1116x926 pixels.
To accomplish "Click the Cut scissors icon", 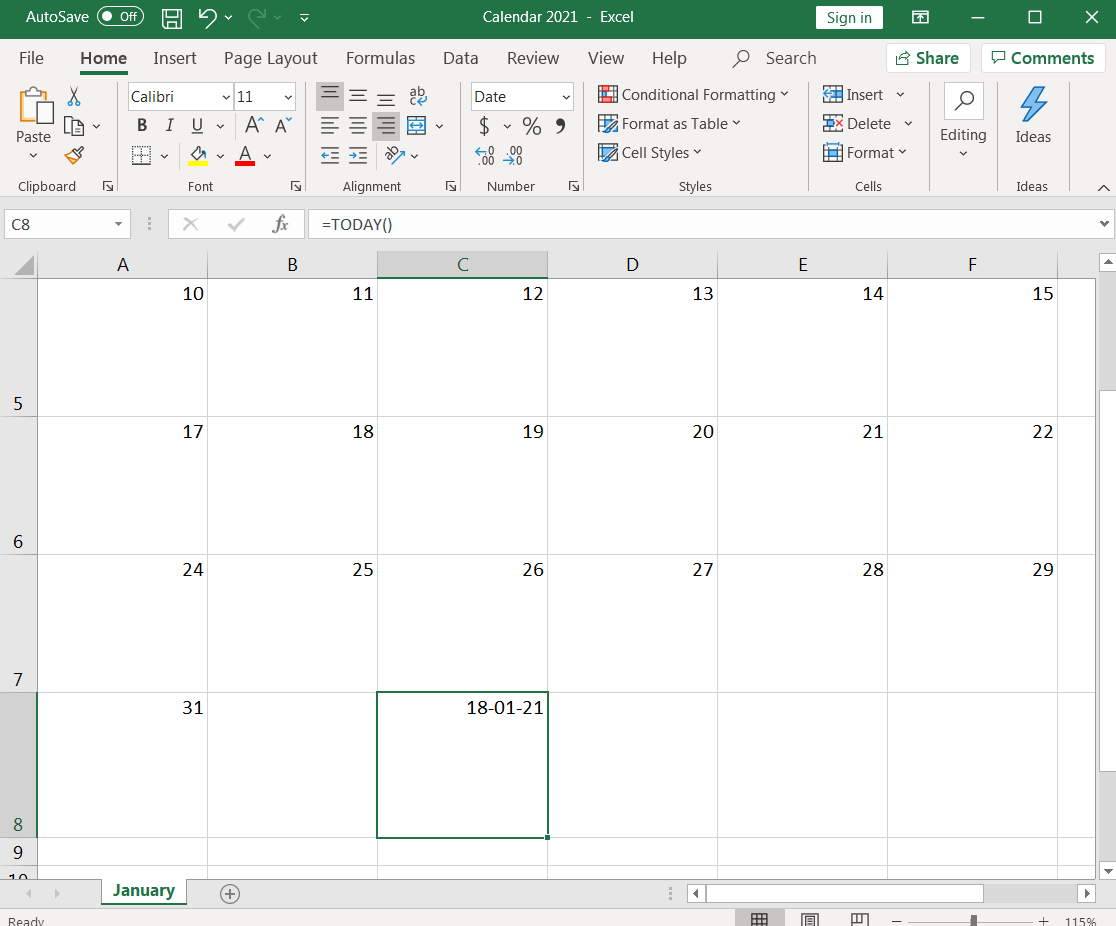I will coord(74,97).
